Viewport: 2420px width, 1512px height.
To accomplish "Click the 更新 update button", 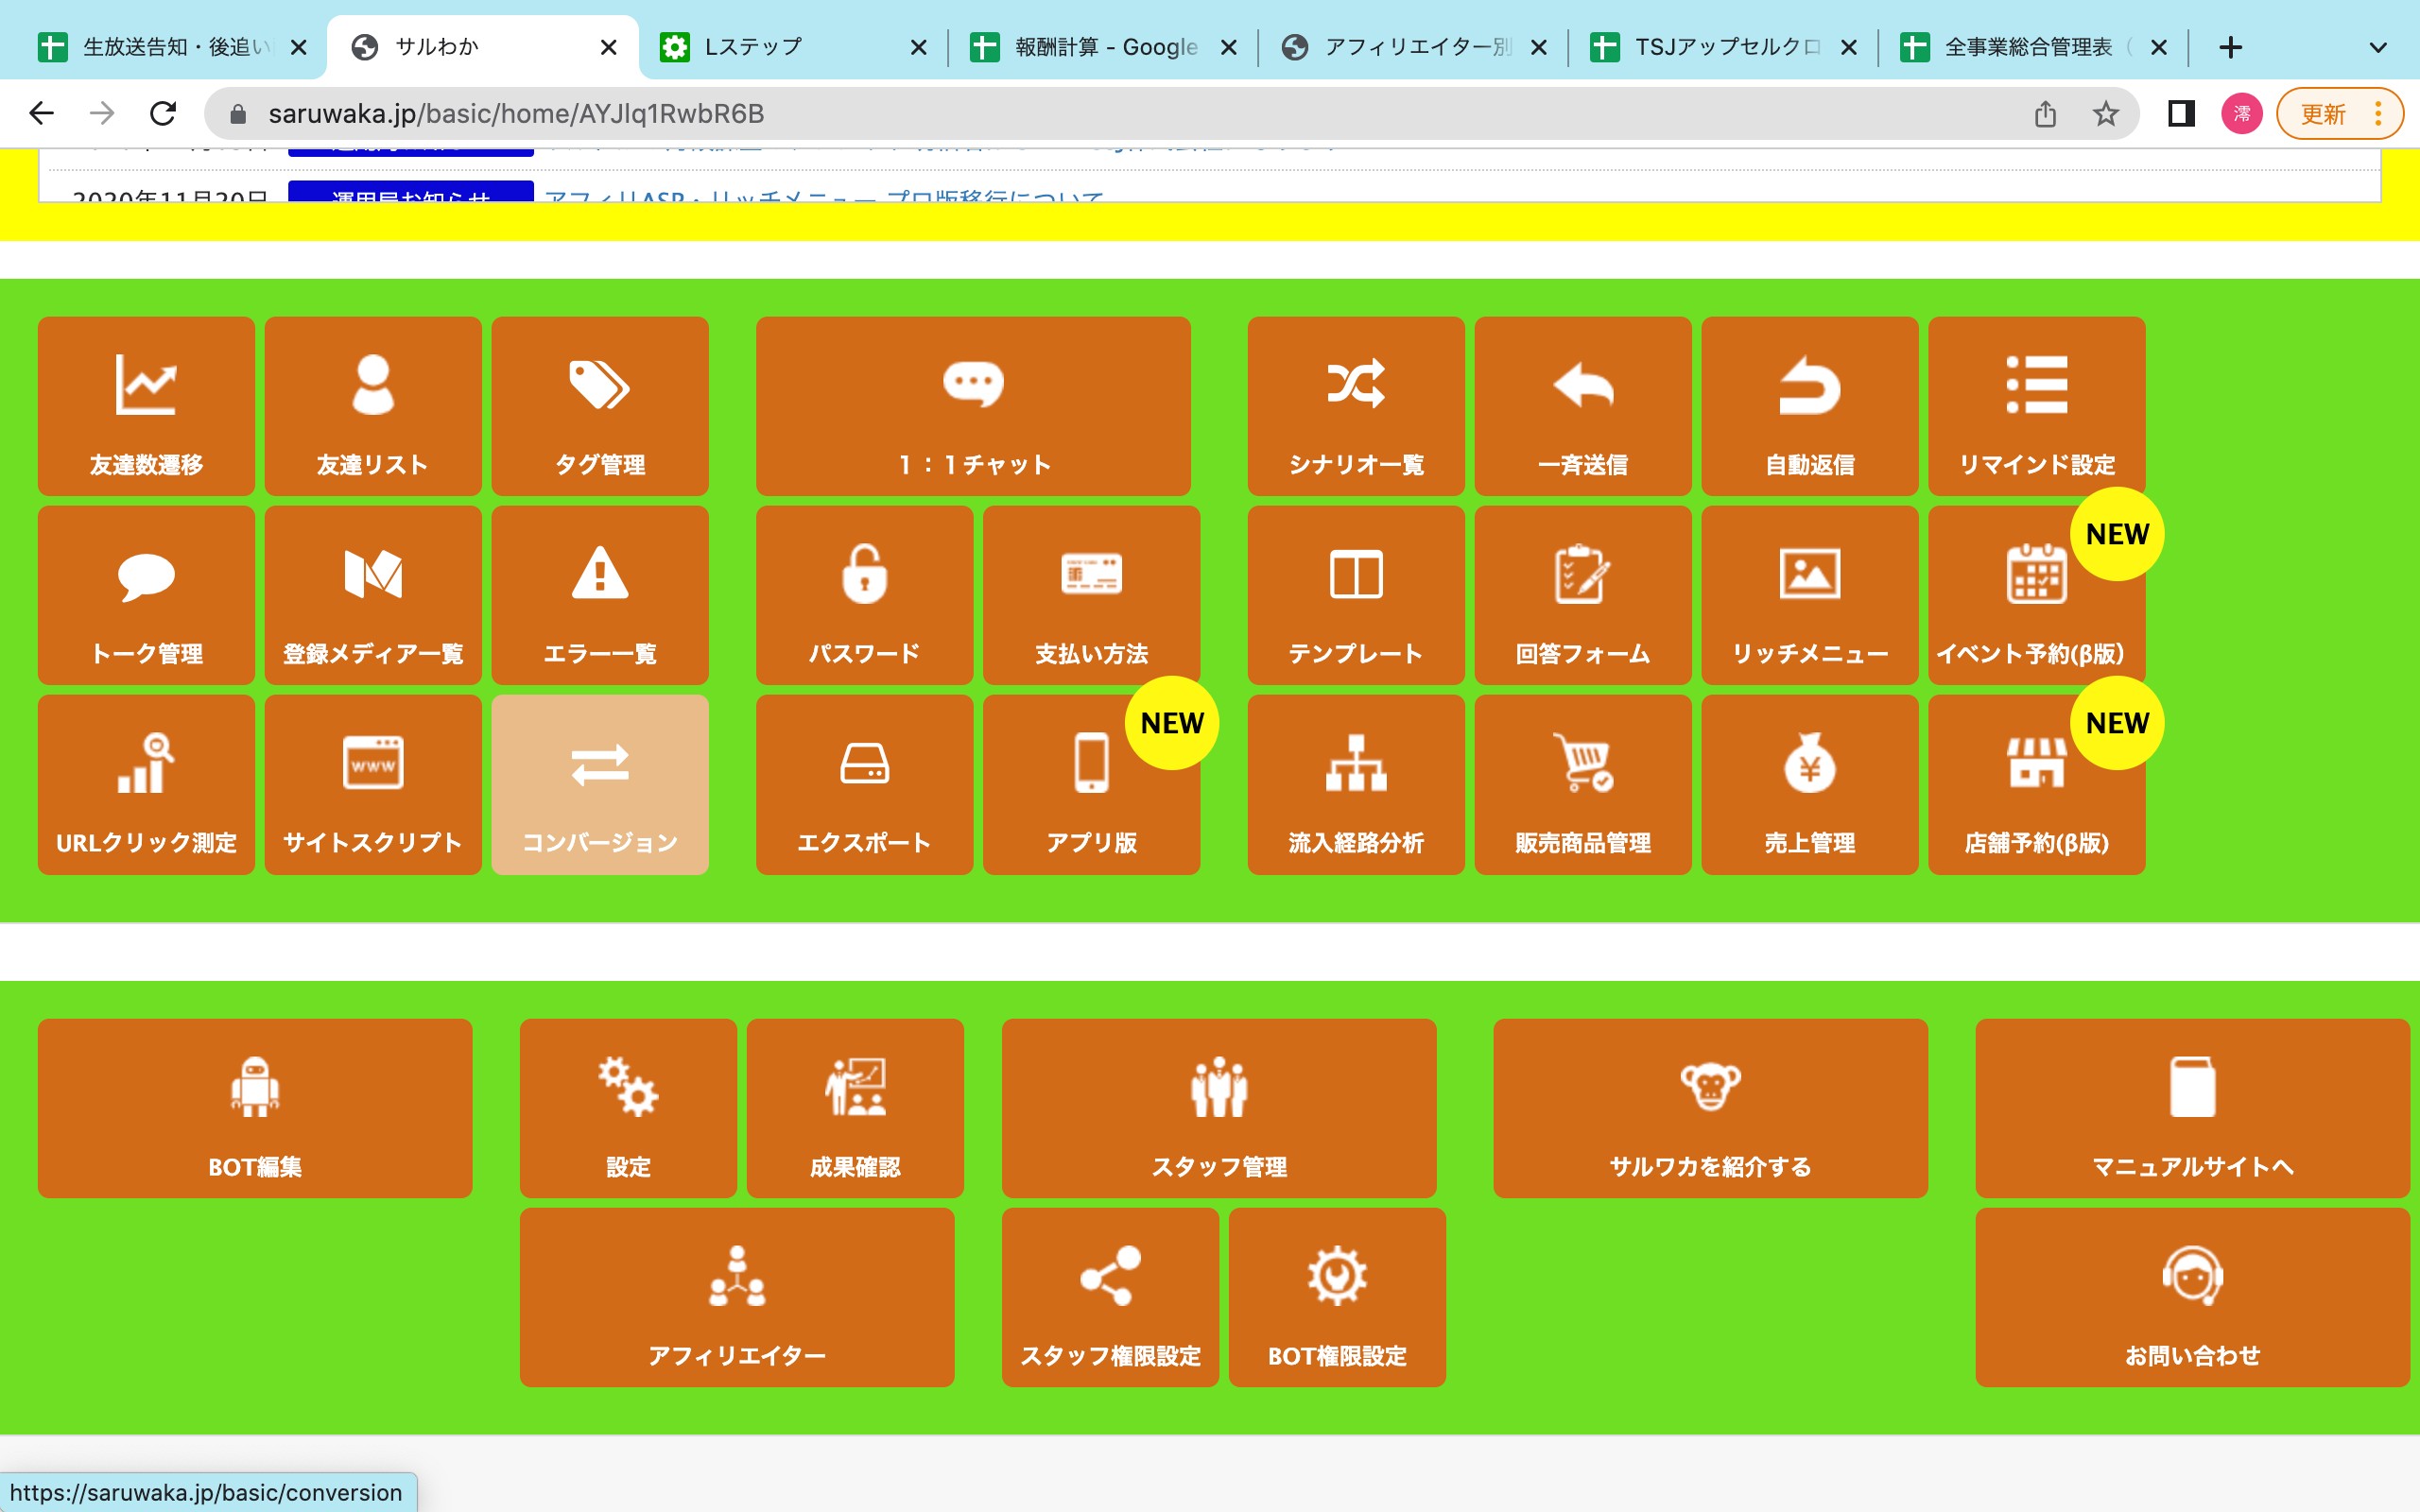I will point(2322,114).
